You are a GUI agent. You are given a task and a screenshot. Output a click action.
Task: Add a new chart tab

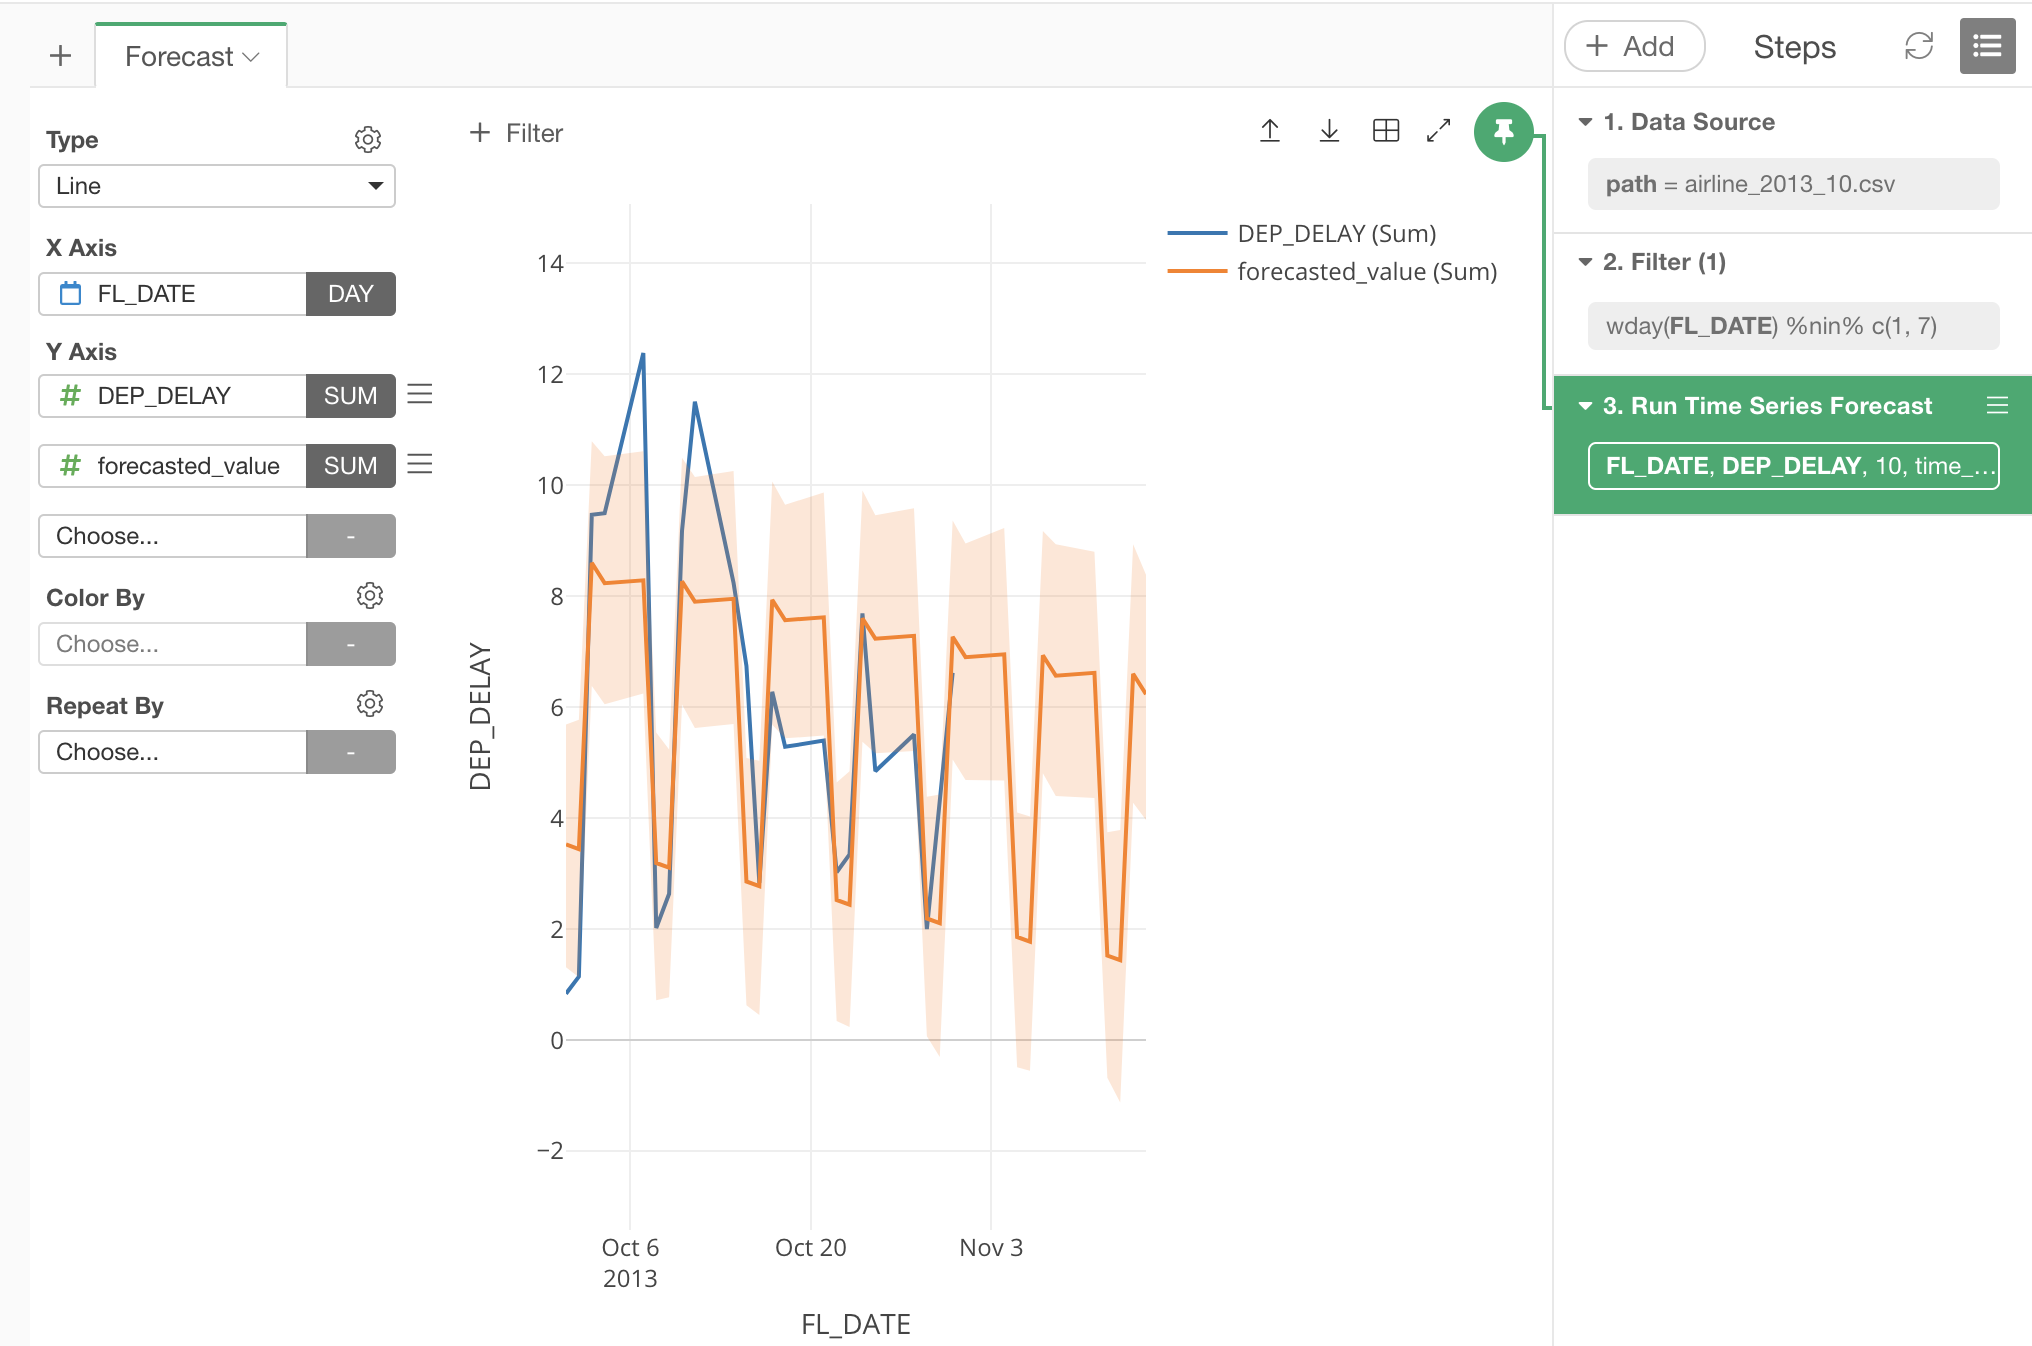pos(60,56)
